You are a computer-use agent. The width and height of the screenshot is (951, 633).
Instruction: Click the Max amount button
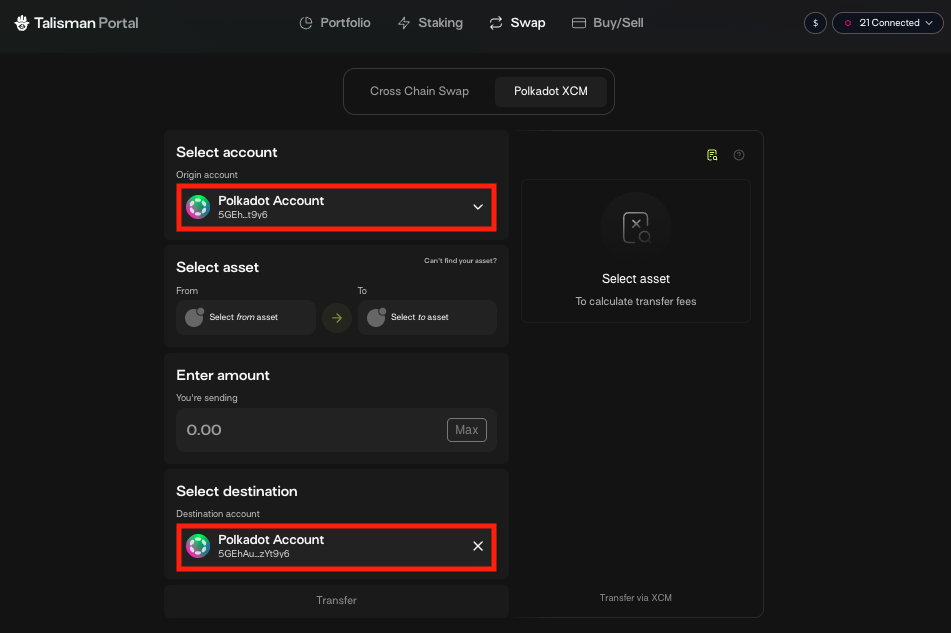[466, 430]
